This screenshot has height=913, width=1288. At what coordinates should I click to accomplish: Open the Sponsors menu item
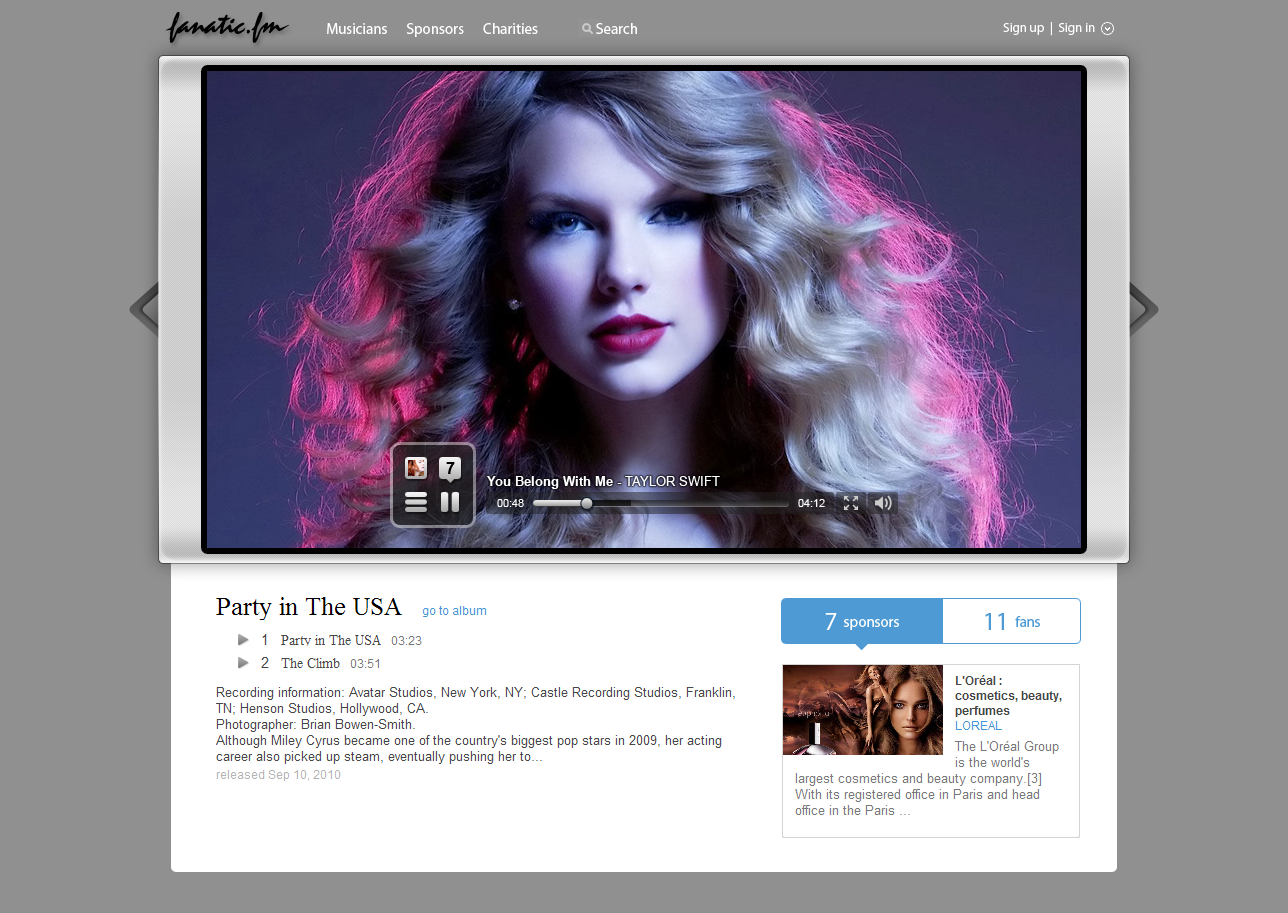[x=435, y=29]
